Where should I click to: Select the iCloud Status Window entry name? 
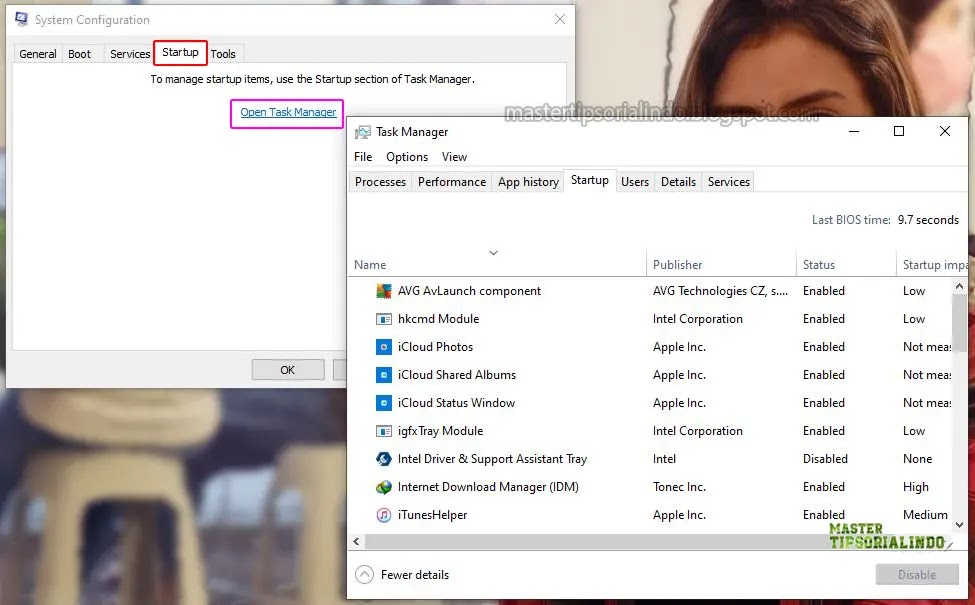click(x=456, y=403)
